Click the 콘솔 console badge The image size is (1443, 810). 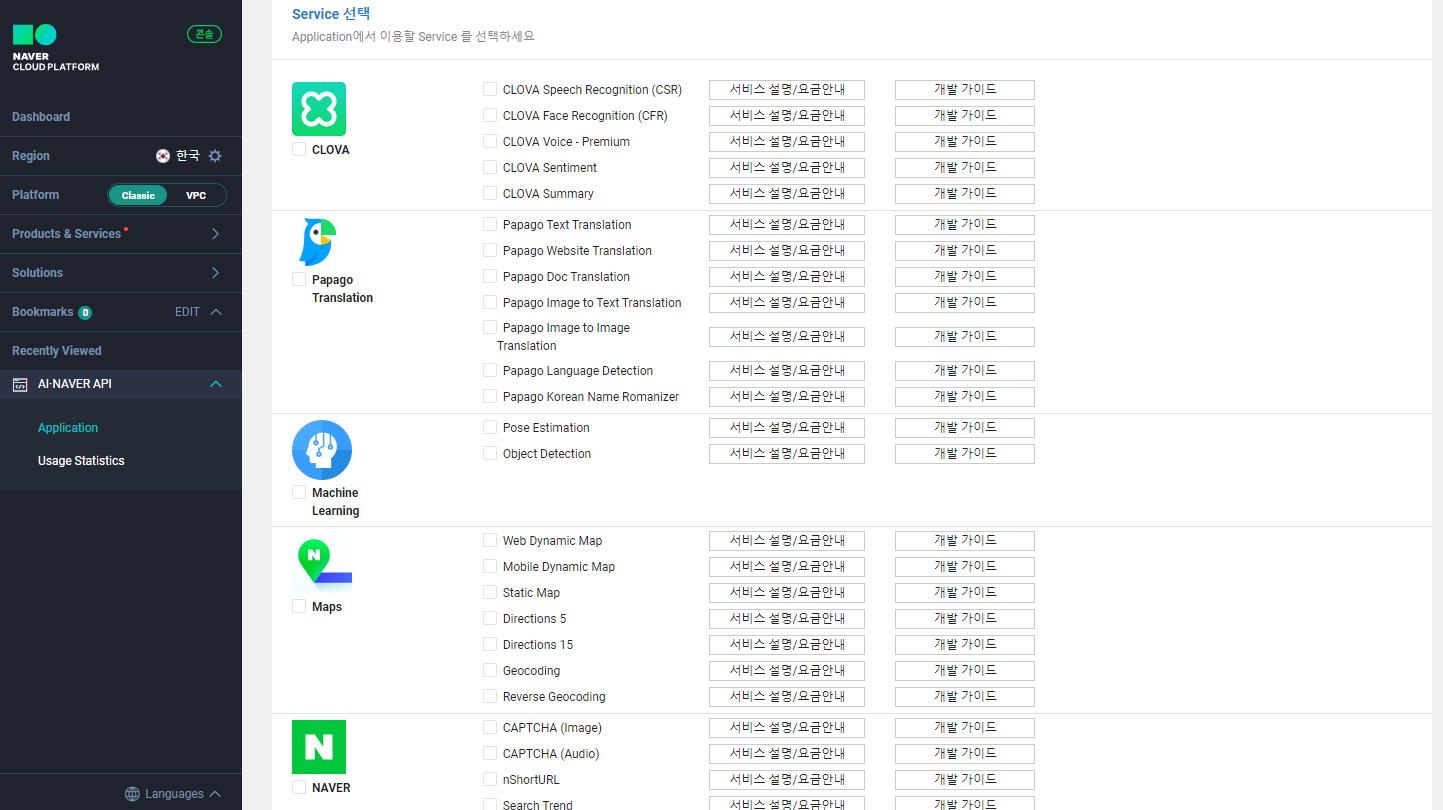pos(204,34)
